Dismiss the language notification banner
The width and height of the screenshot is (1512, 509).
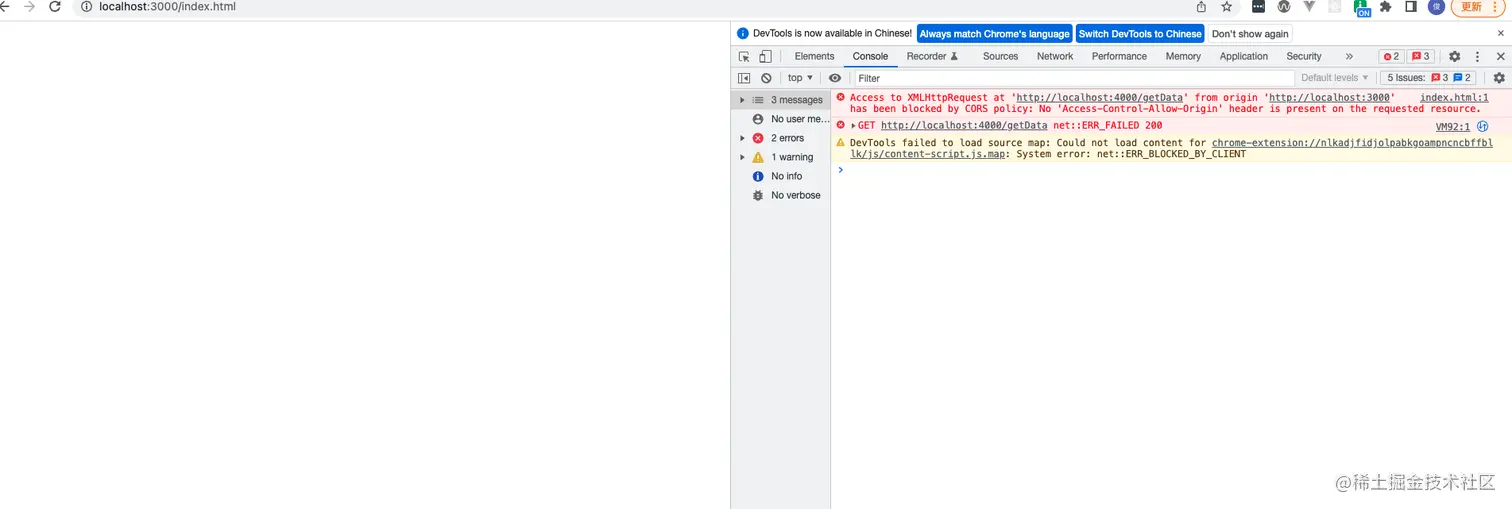(1500, 33)
